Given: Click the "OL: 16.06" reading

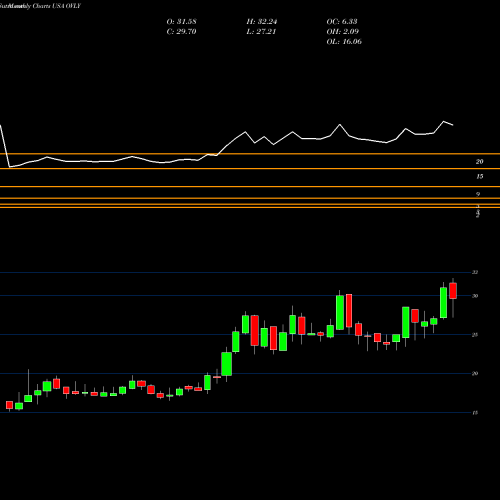Looking at the screenshot, I should (344, 42).
